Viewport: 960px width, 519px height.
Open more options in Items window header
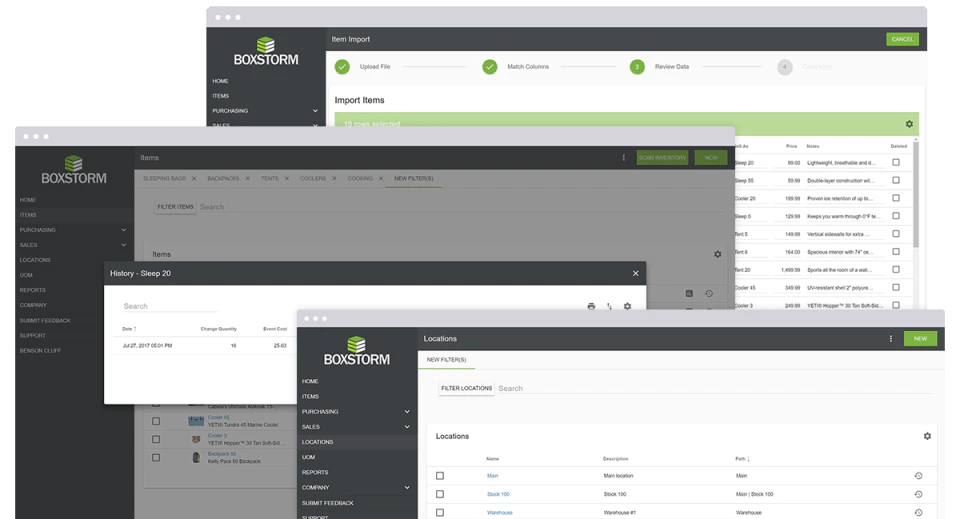pos(624,158)
